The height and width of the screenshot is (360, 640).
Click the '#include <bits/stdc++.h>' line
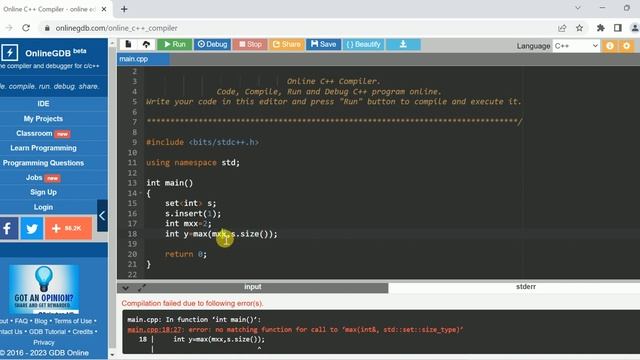pos(202,142)
